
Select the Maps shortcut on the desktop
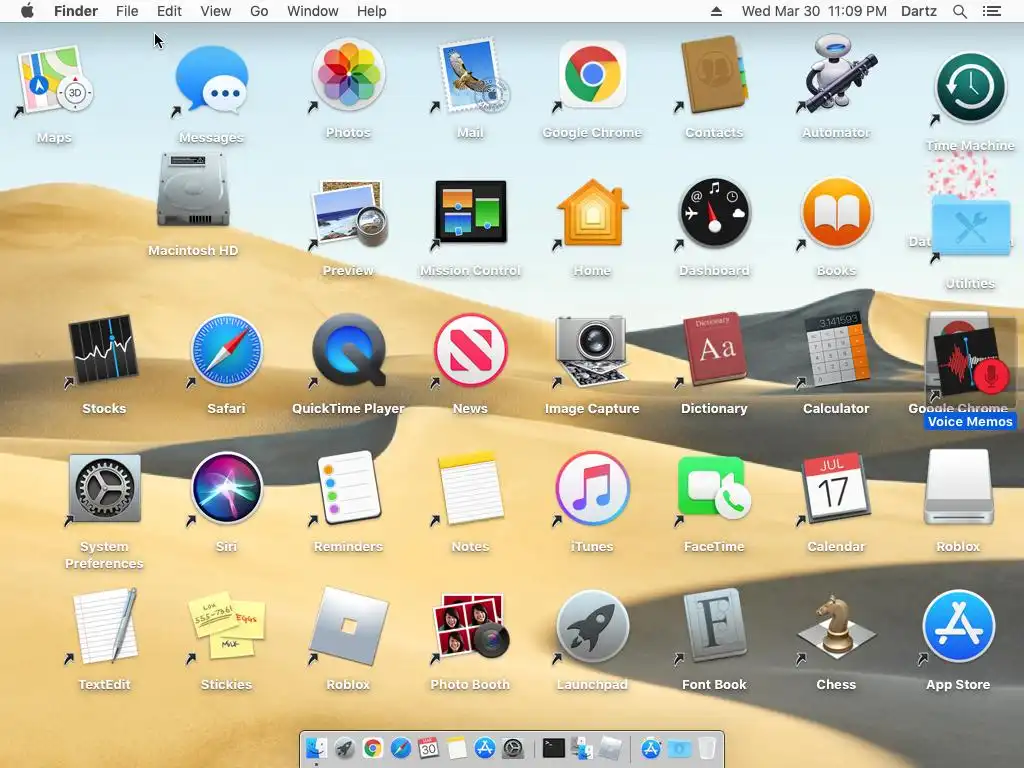(54, 81)
